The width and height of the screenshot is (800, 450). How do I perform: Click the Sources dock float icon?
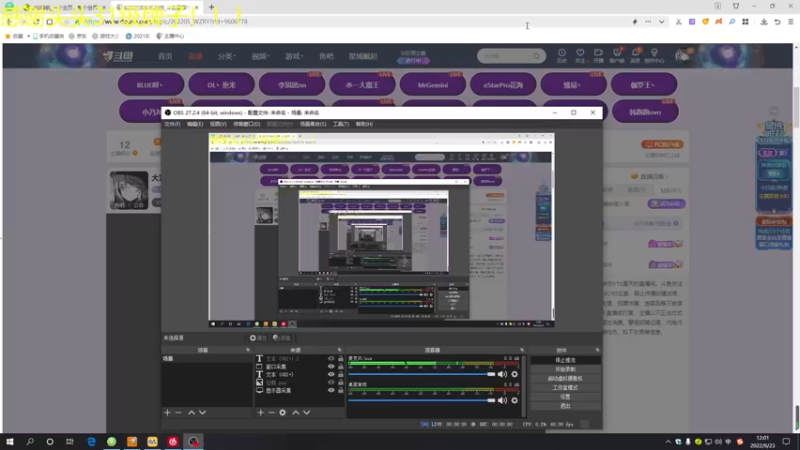pyautogui.click(x=340, y=350)
